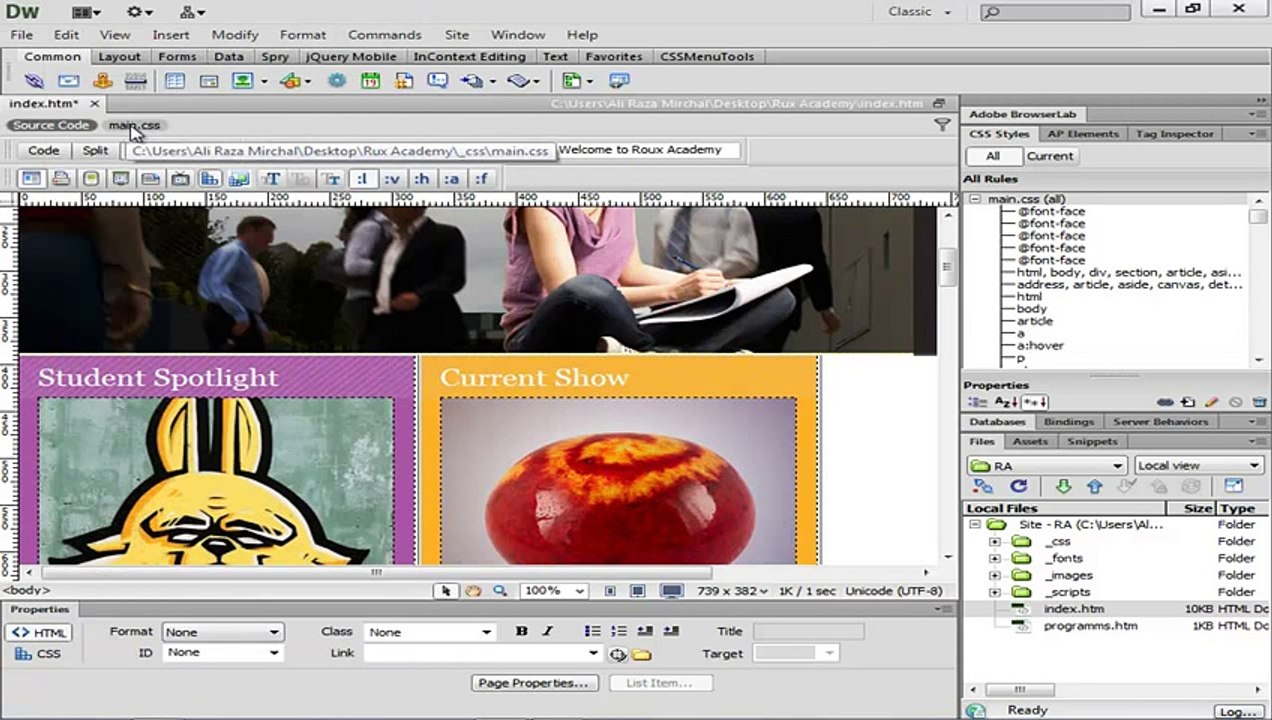This screenshot has height=720, width=1272.
Task: Select the Zoom magnifier tool in status bar
Action: [x=499, y=591]
